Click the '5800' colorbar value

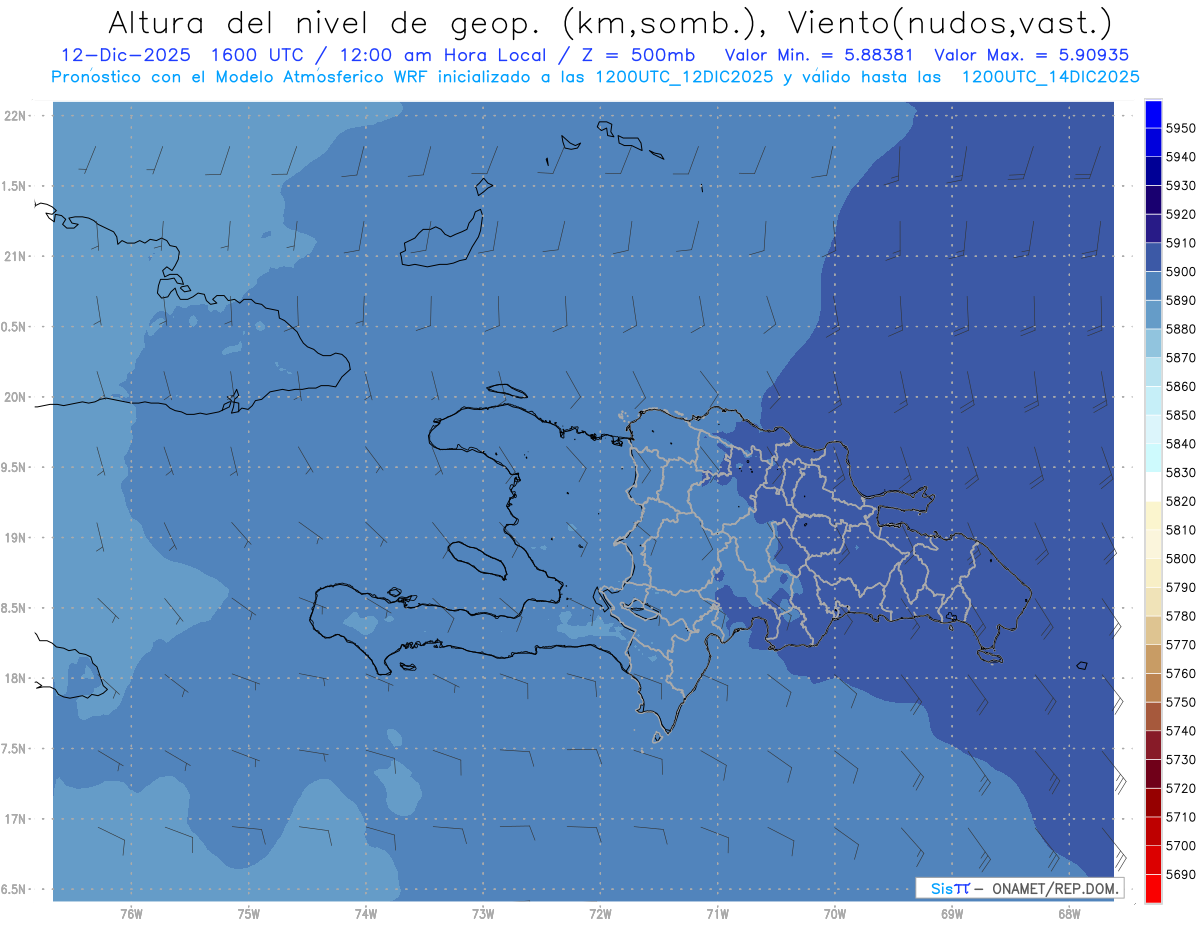click(x=1181, y=558)
